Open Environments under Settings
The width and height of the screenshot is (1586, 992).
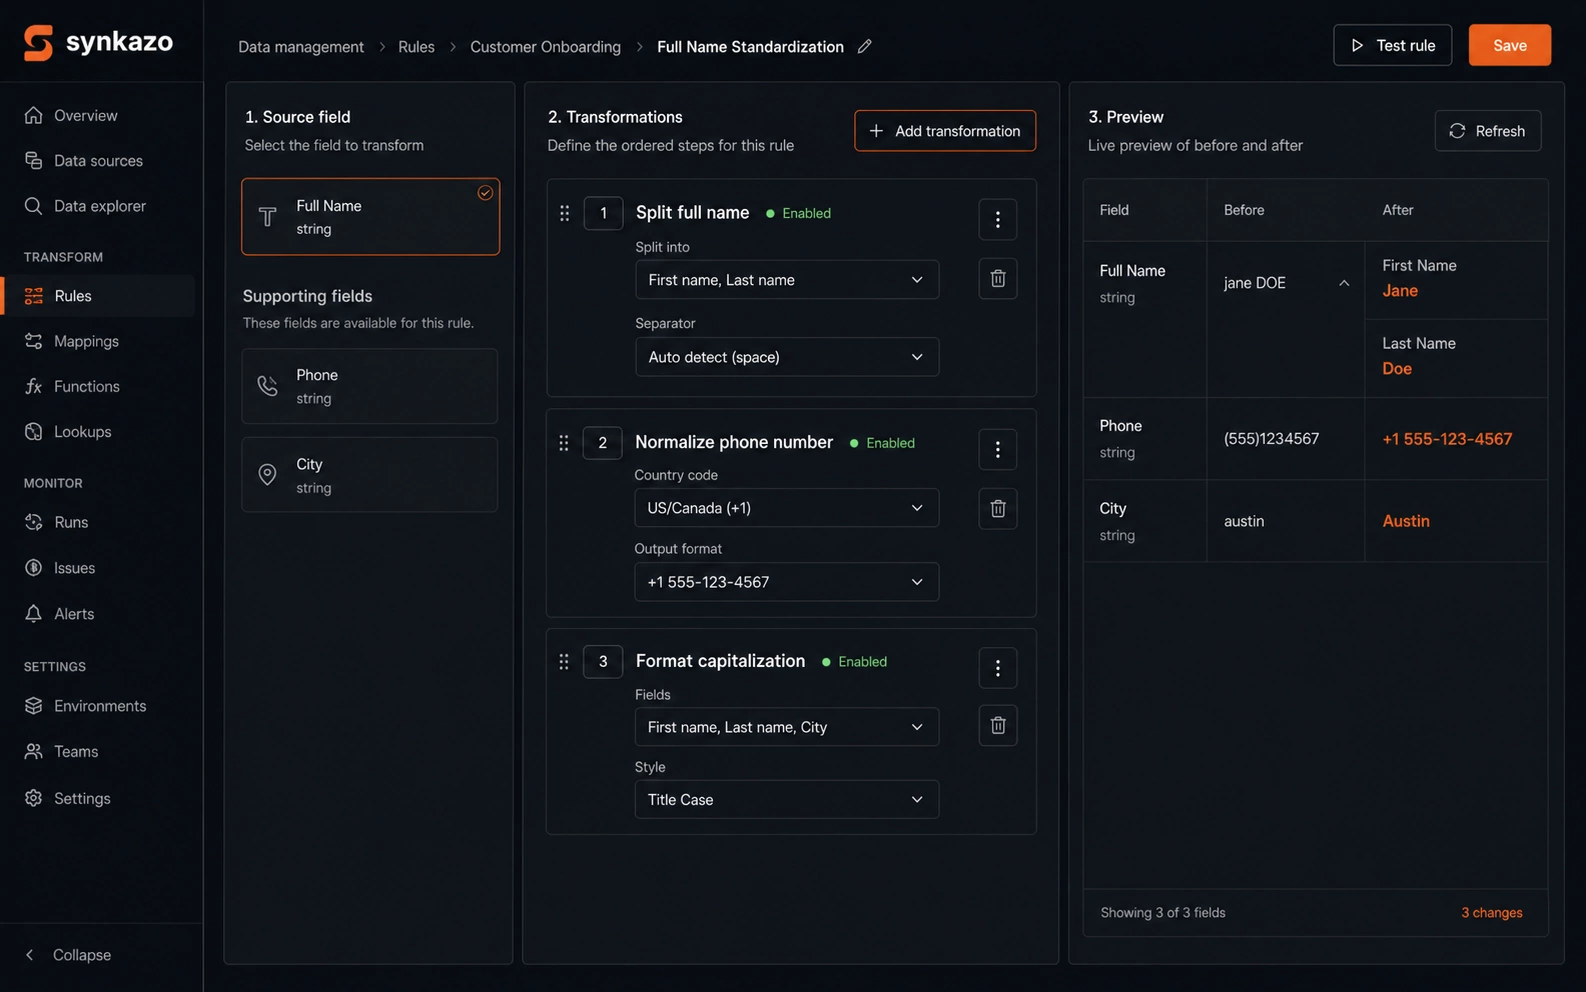tap(98, 706)
